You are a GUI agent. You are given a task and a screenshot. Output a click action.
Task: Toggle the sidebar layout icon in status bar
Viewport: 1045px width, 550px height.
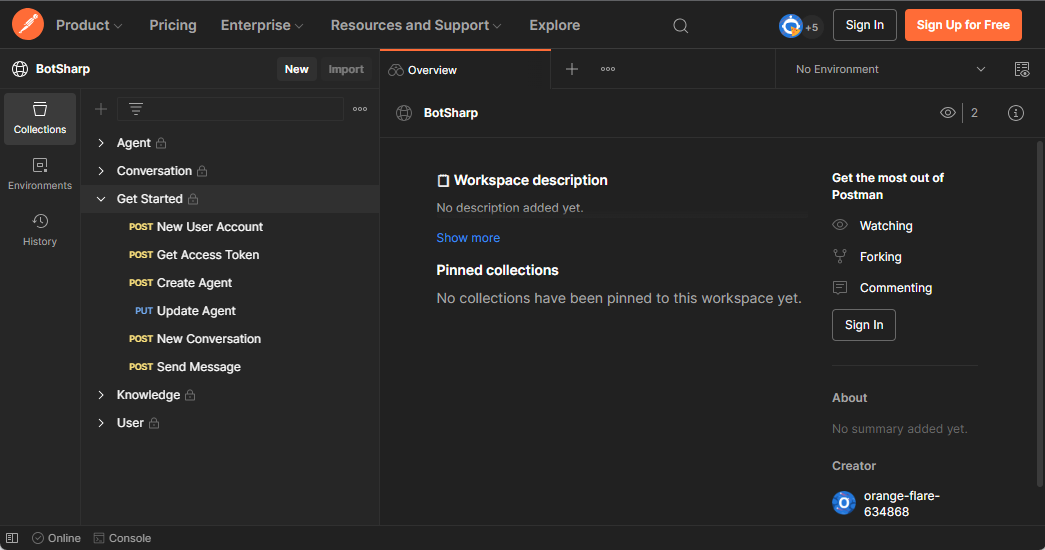click(x=12, y=538)
